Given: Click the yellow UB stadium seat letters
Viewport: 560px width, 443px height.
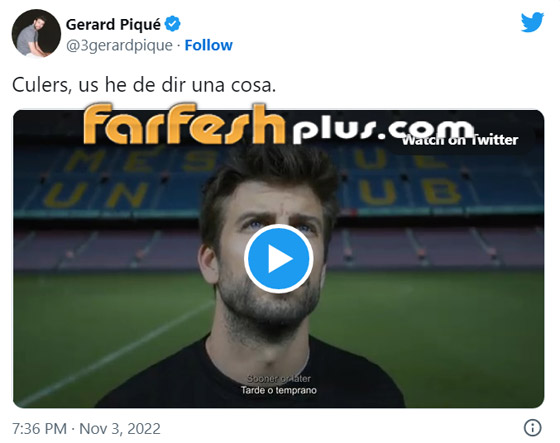Looking at the screenshot, I should coord(410,191).
